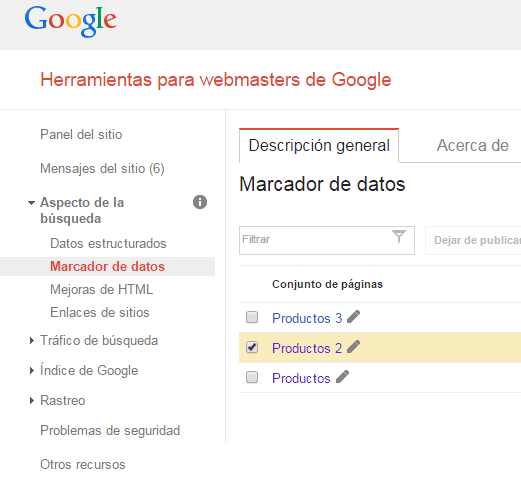Go to Datos estructurados in sidebar
Viewport: 521px width, 486px height.
(x=108, y=243)
